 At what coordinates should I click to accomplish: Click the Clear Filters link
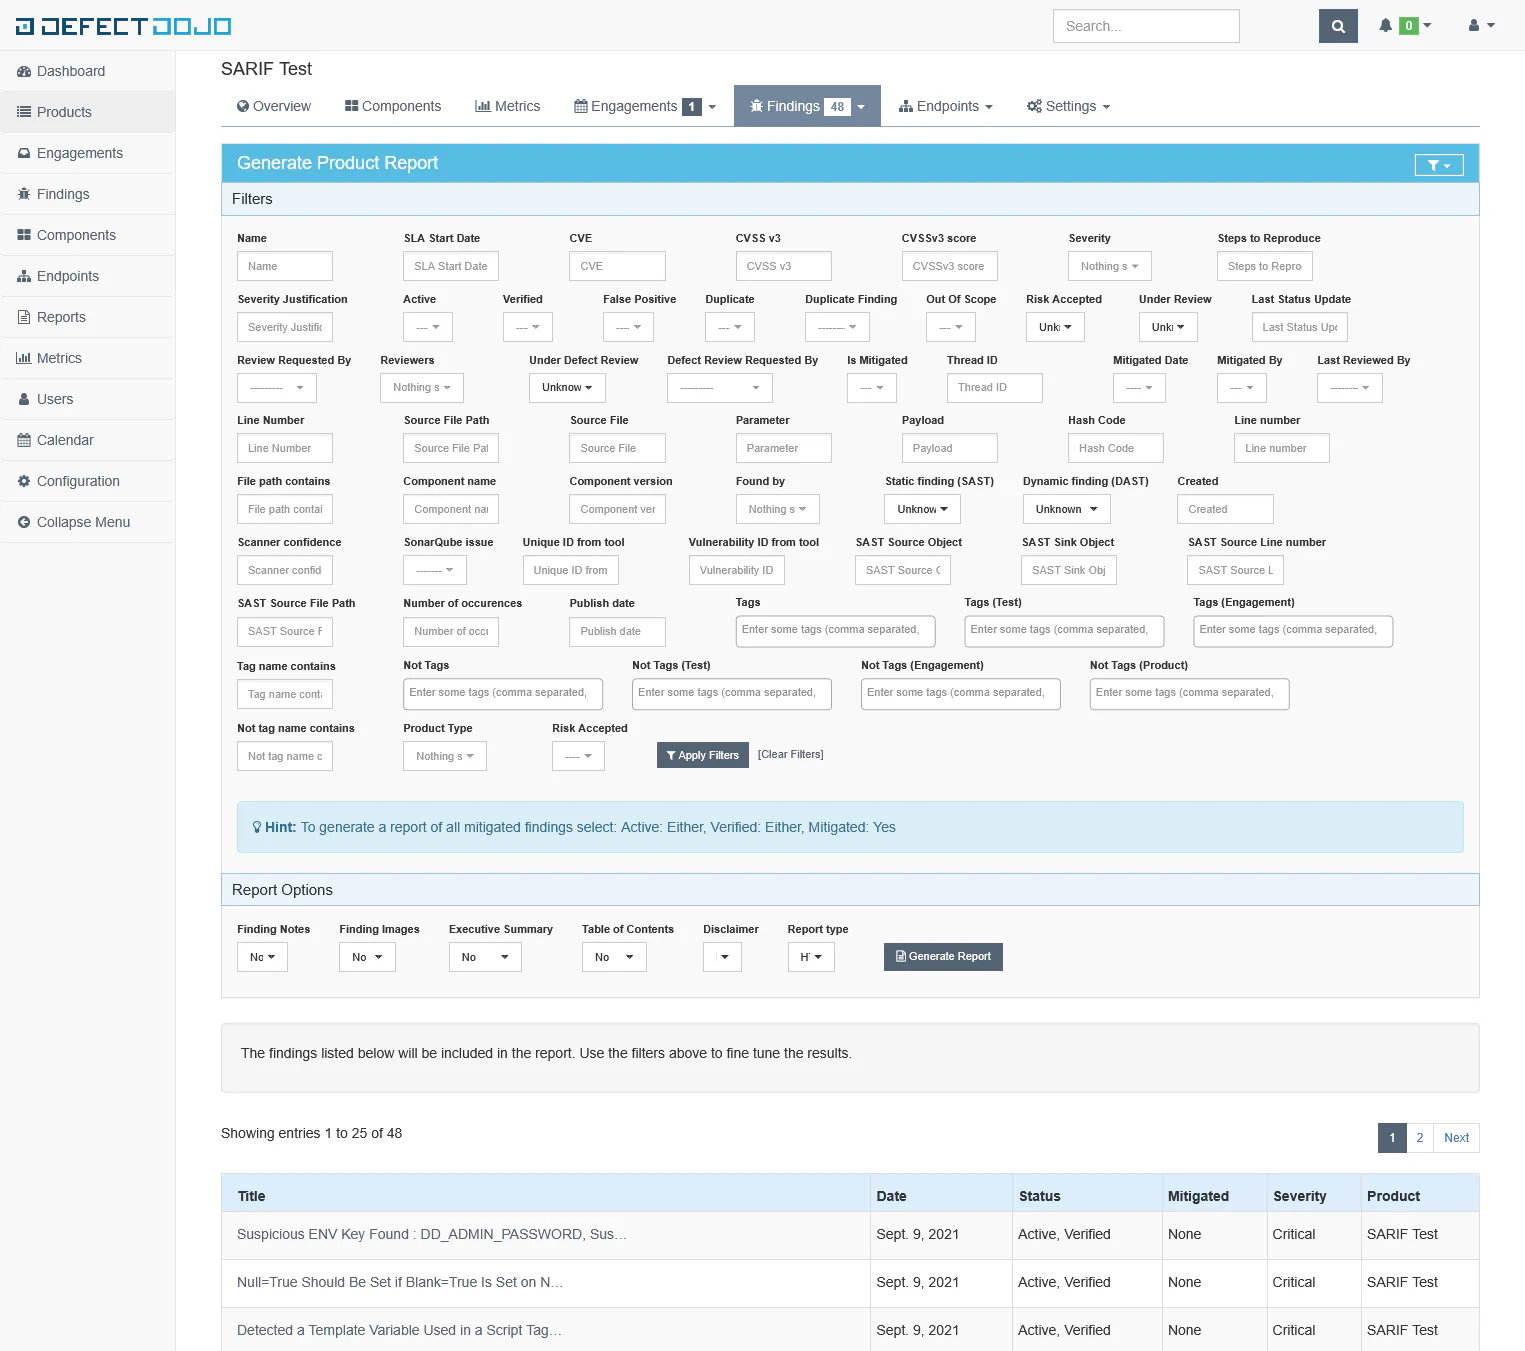[790, 754]
